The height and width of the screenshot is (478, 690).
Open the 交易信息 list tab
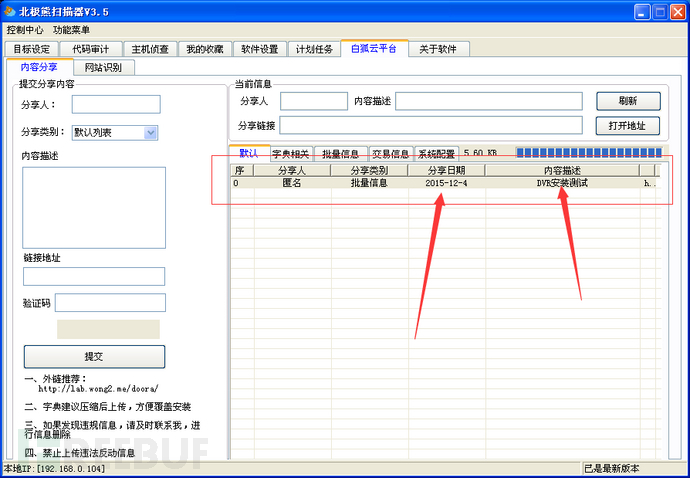(x=390, y=154)
